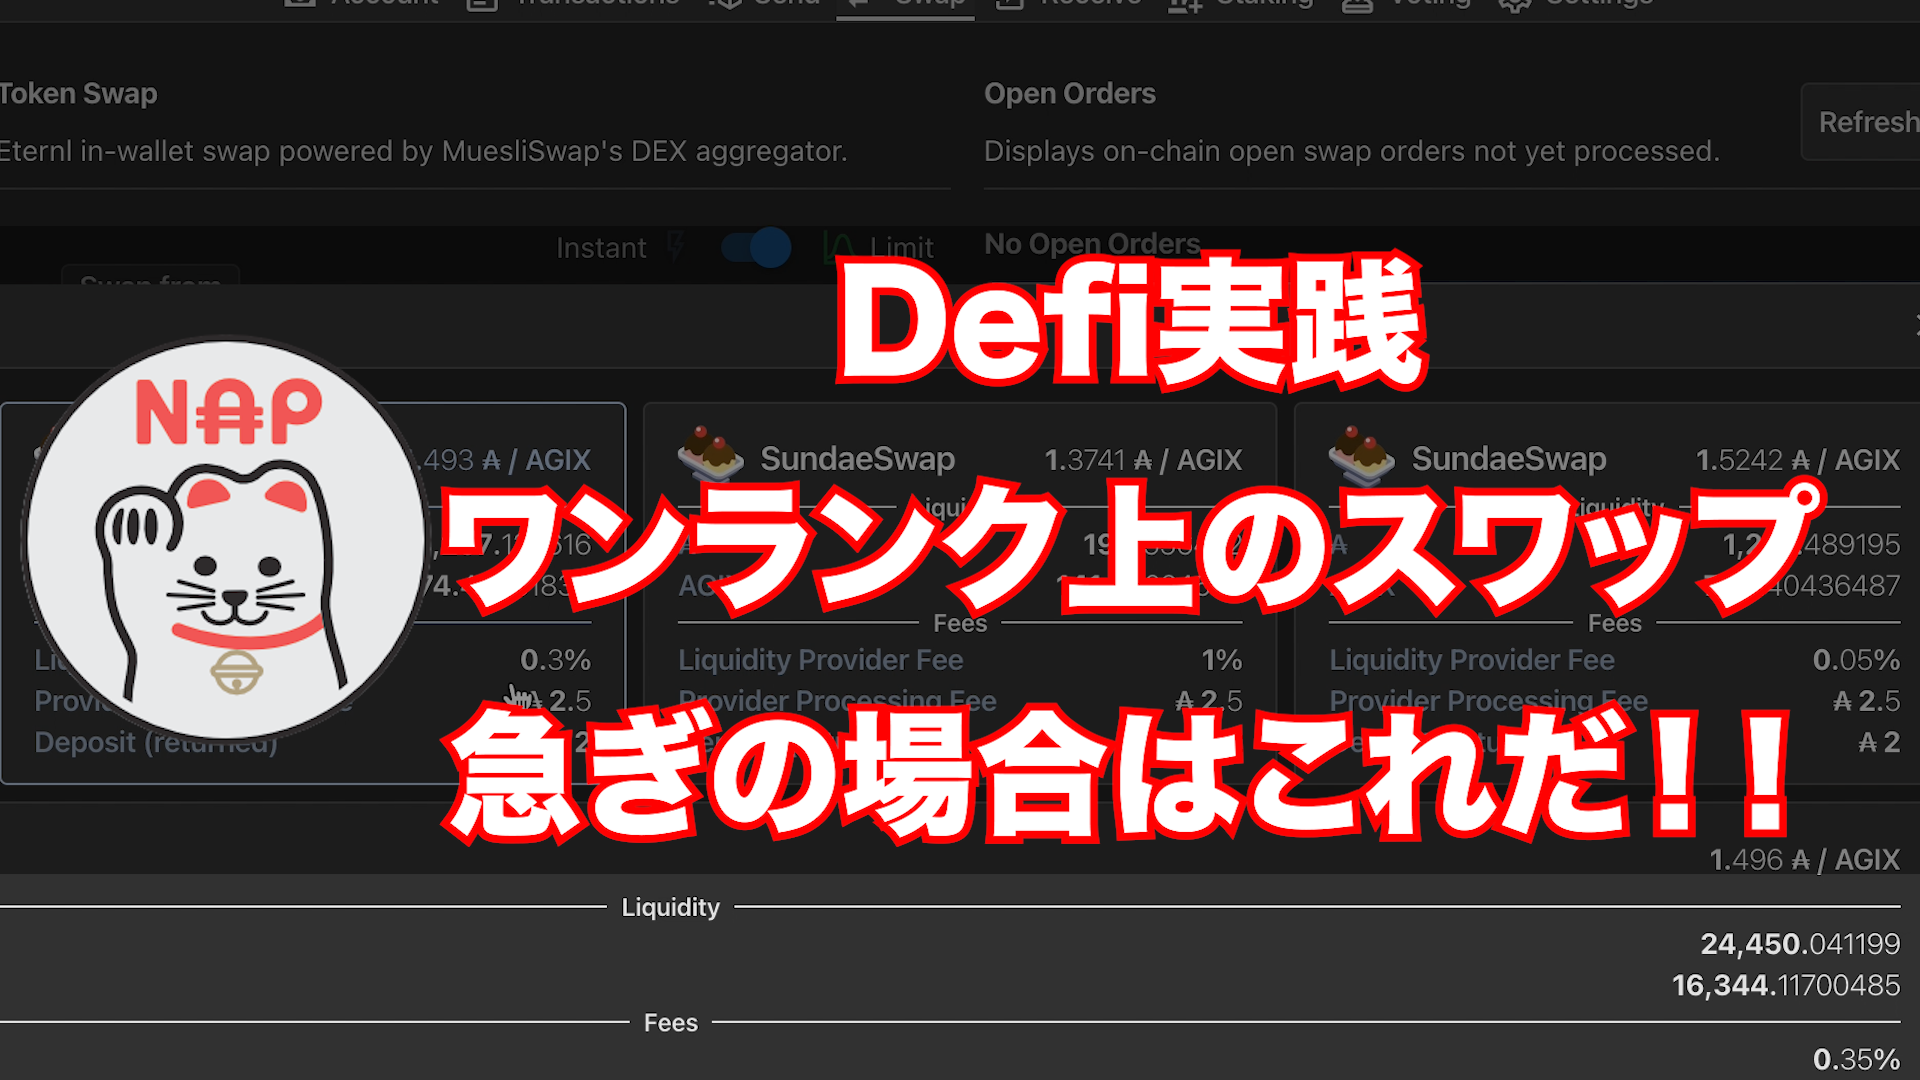Image resolution: width=1920 pixels, height=1080 pixels.
Task: Open the Staking tab icon
Action: [1185, 5]
